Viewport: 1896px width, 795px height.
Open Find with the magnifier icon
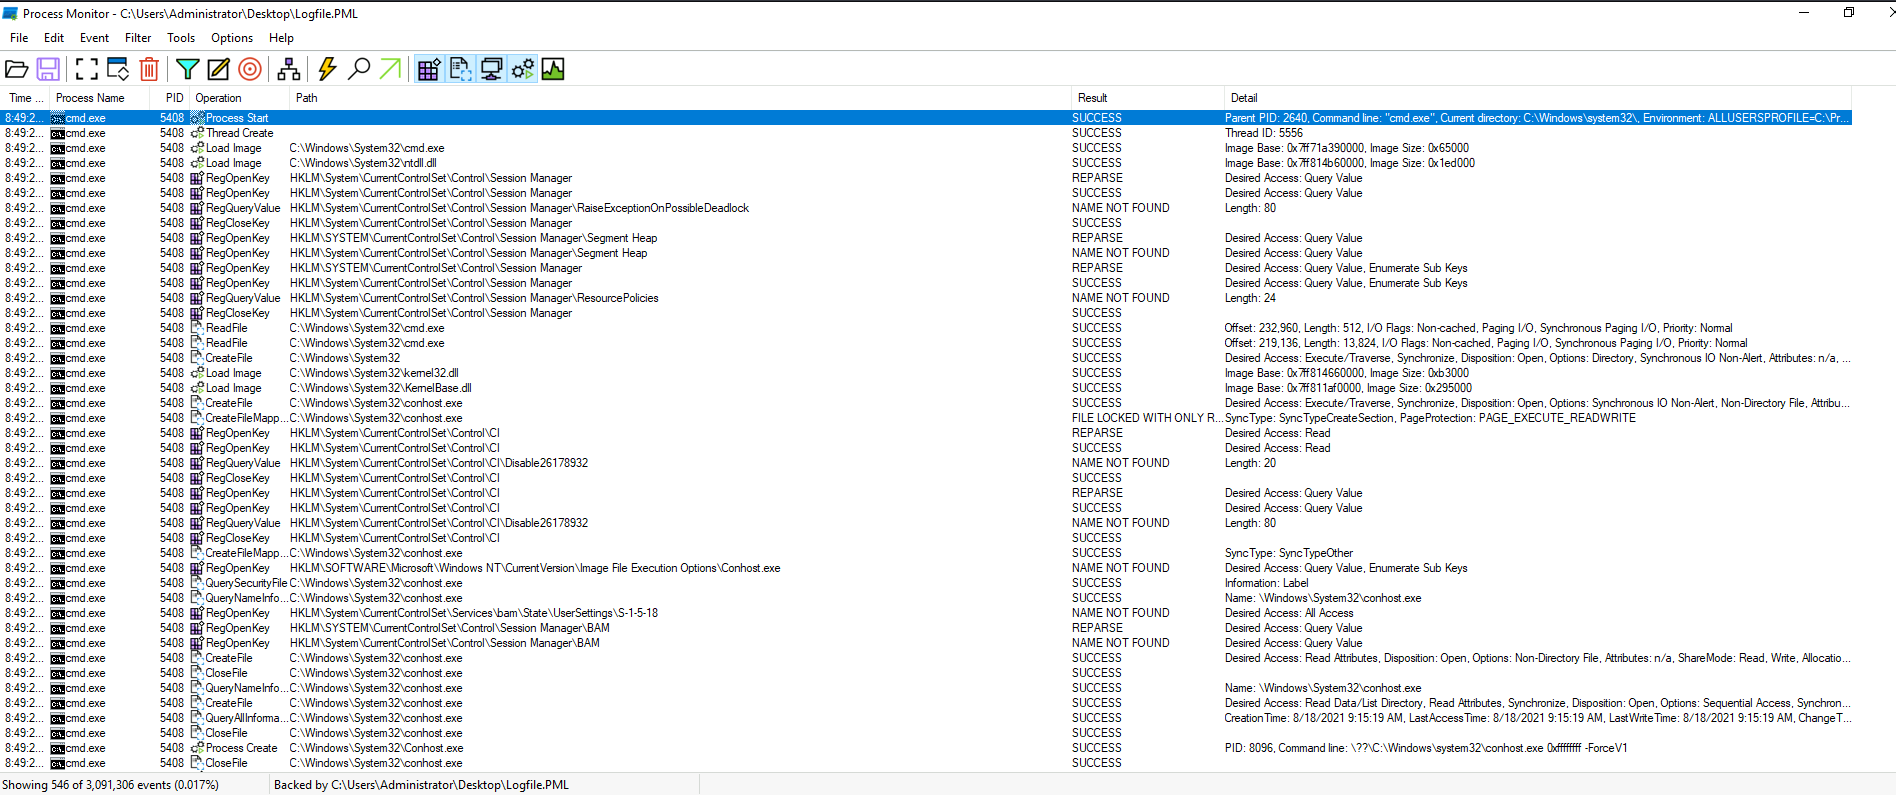pyautogui.click(x=358, y=69)
